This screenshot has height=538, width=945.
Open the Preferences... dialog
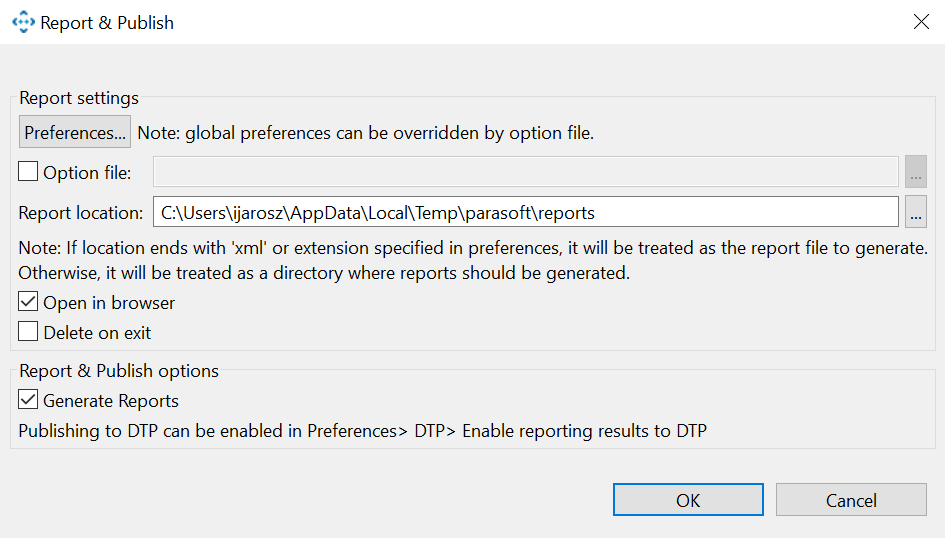point(75,132)
